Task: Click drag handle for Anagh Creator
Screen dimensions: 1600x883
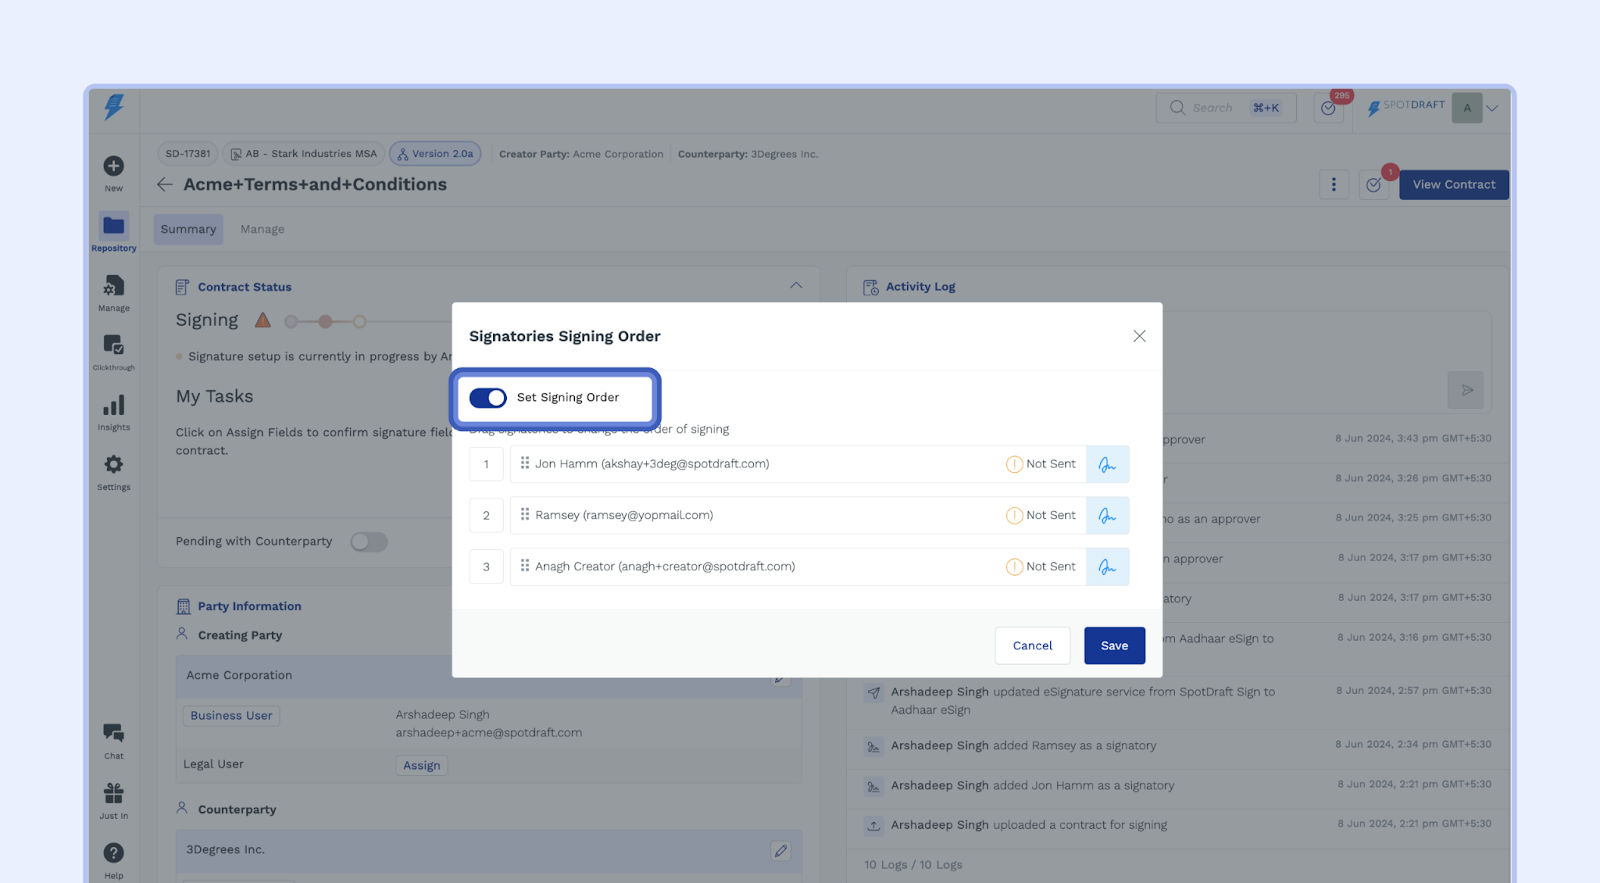Action: click(525, 566)
